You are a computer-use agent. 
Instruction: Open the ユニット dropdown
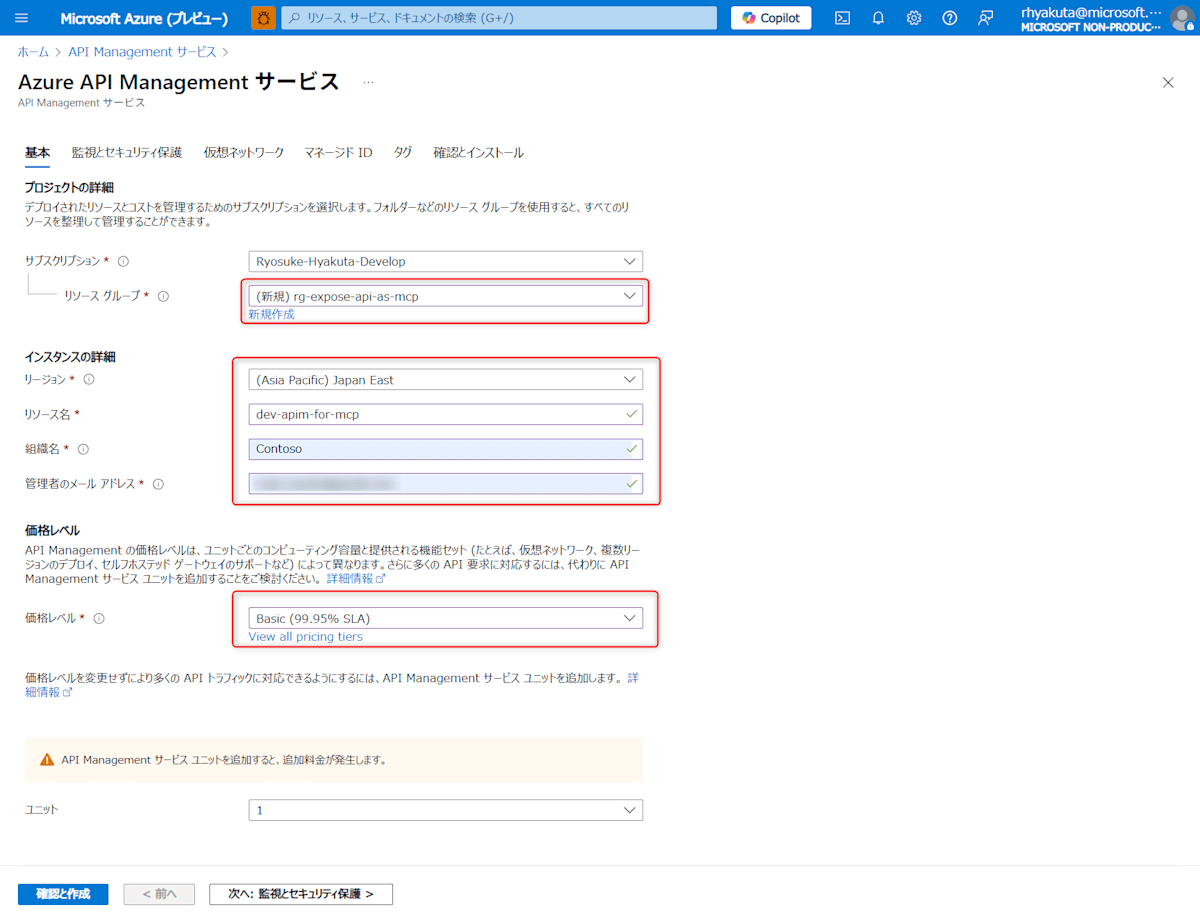446,810
